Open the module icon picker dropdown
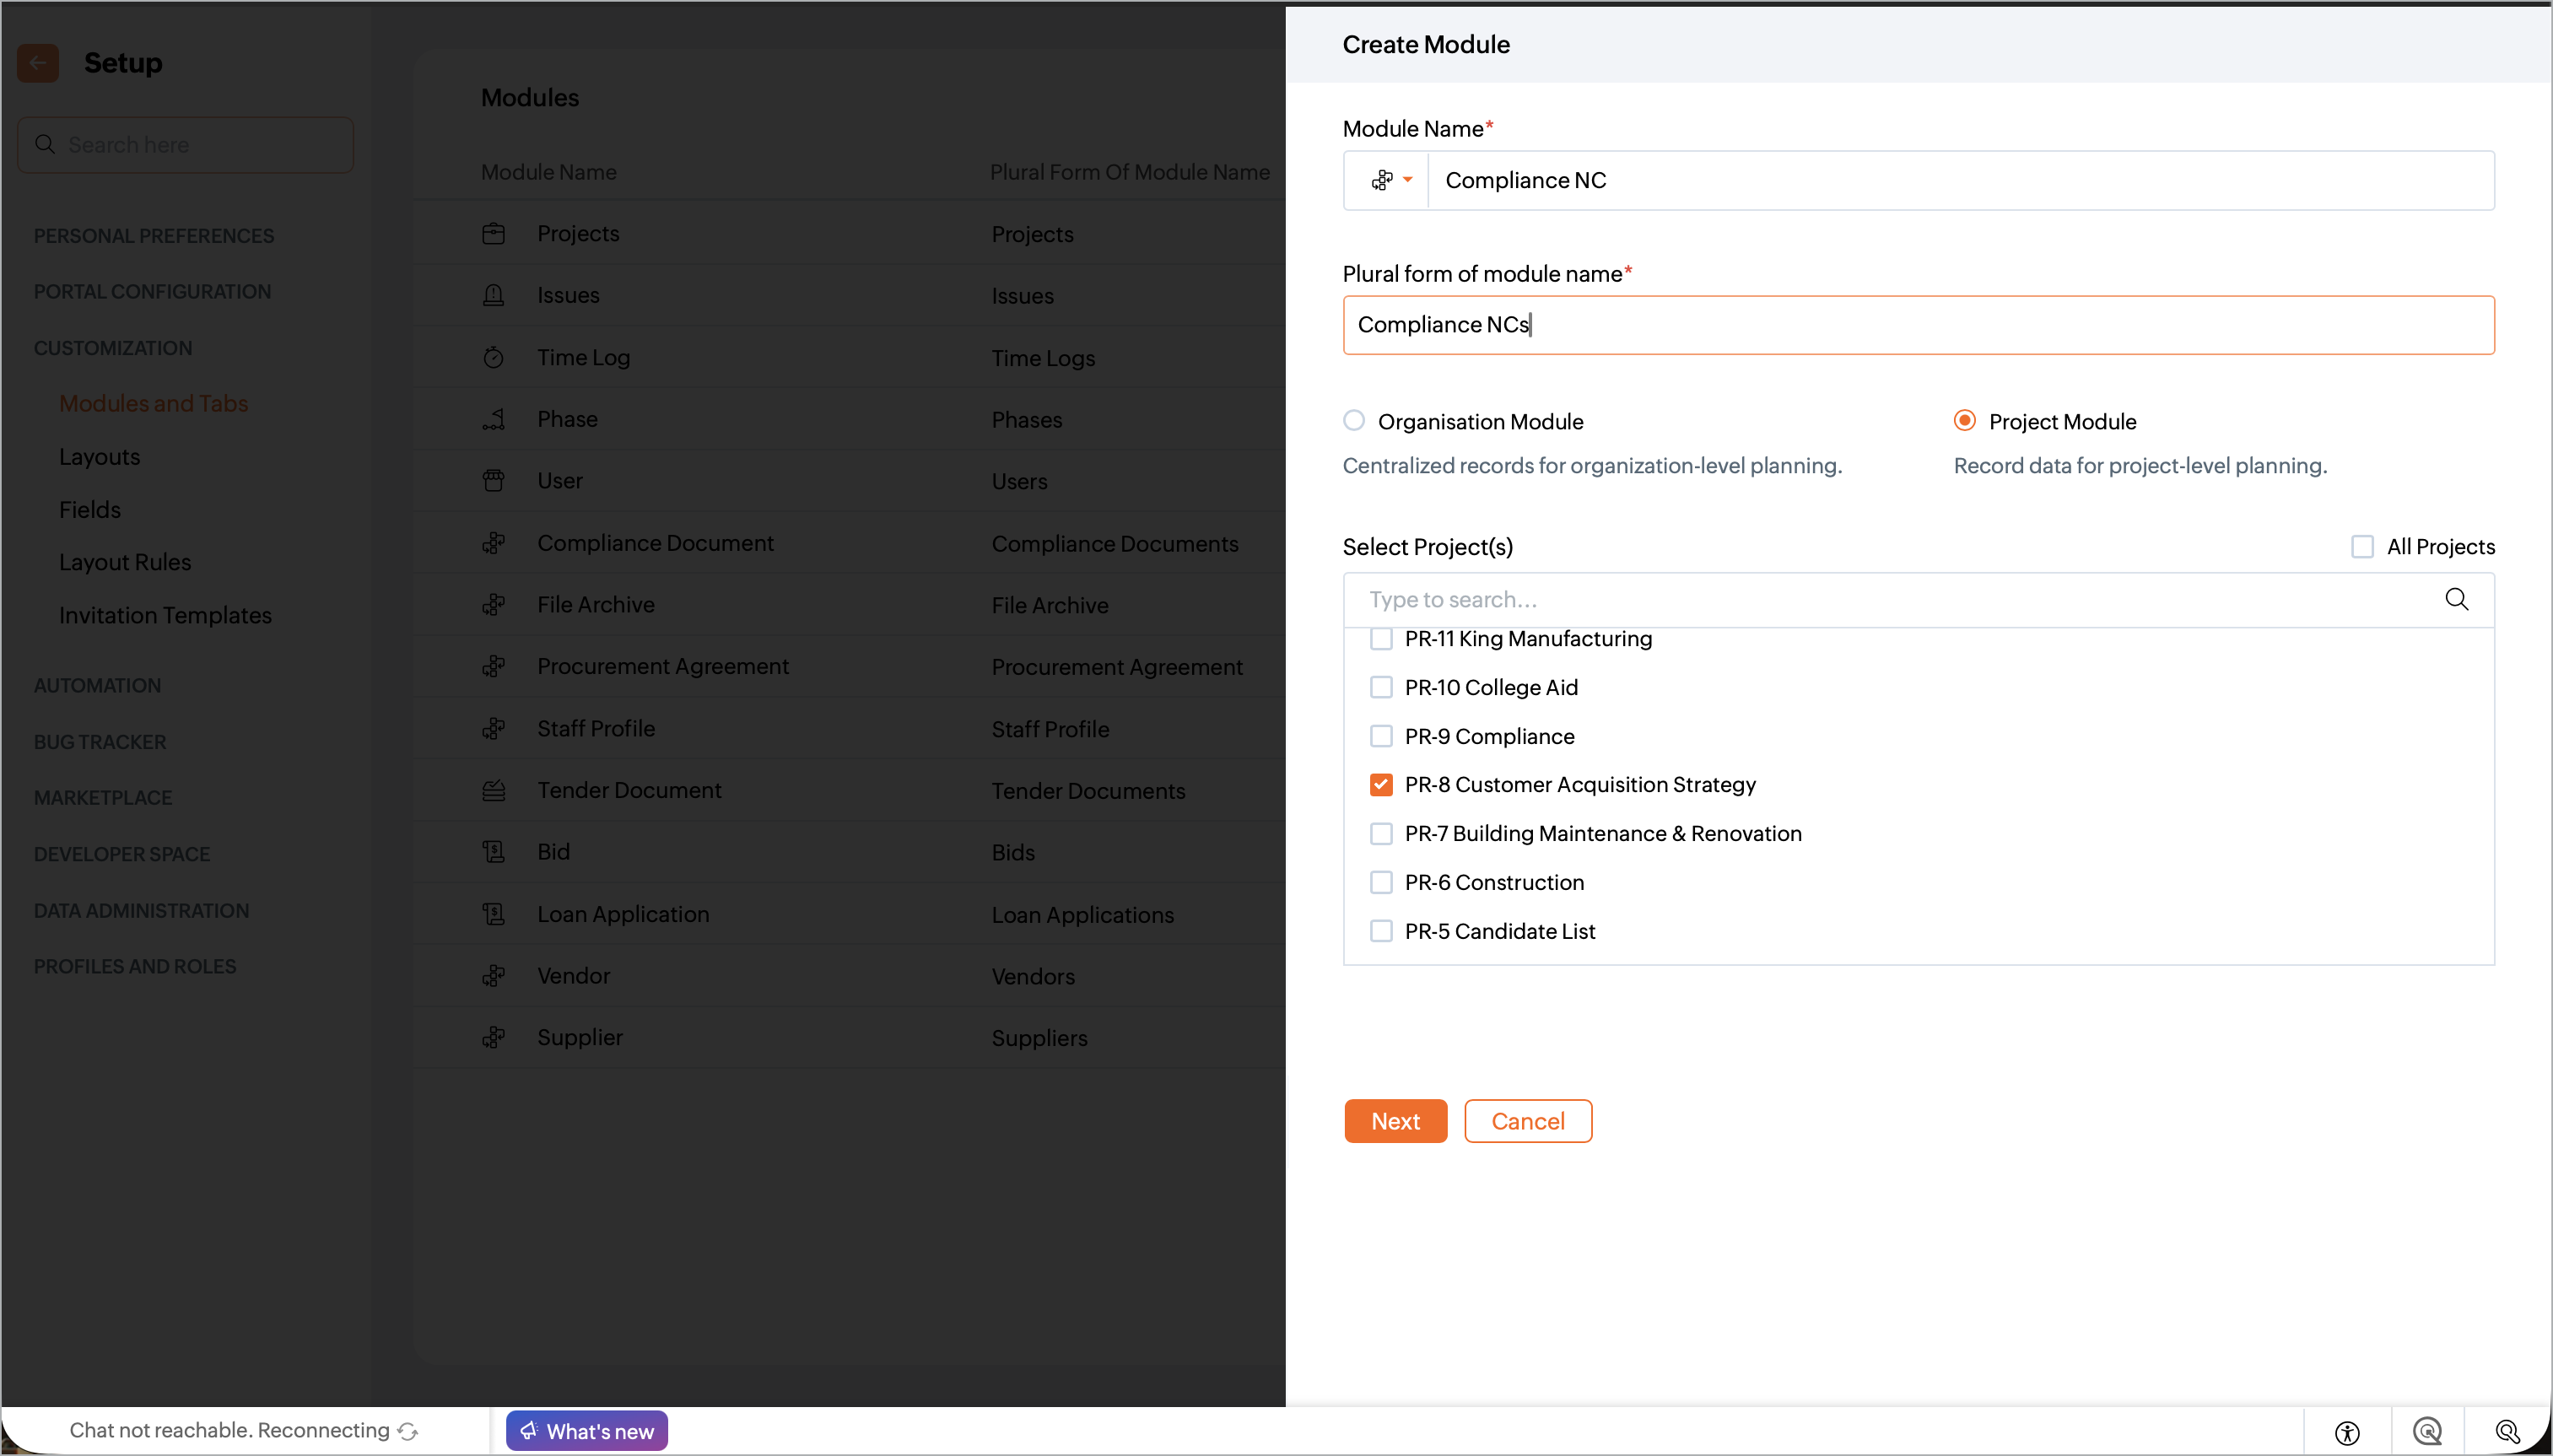Viewport: 2553px width, 1456px height. [1391, 180]
